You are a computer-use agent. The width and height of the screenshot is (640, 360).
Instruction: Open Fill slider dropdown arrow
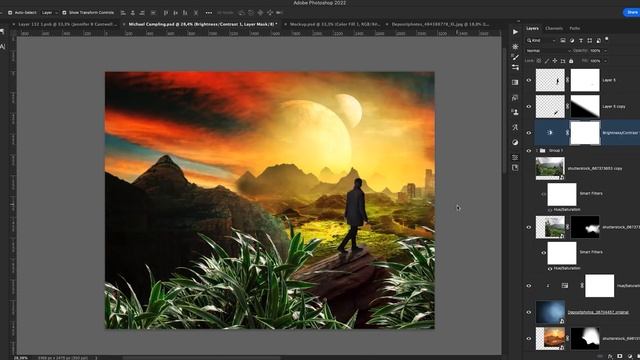pos(605,61)
